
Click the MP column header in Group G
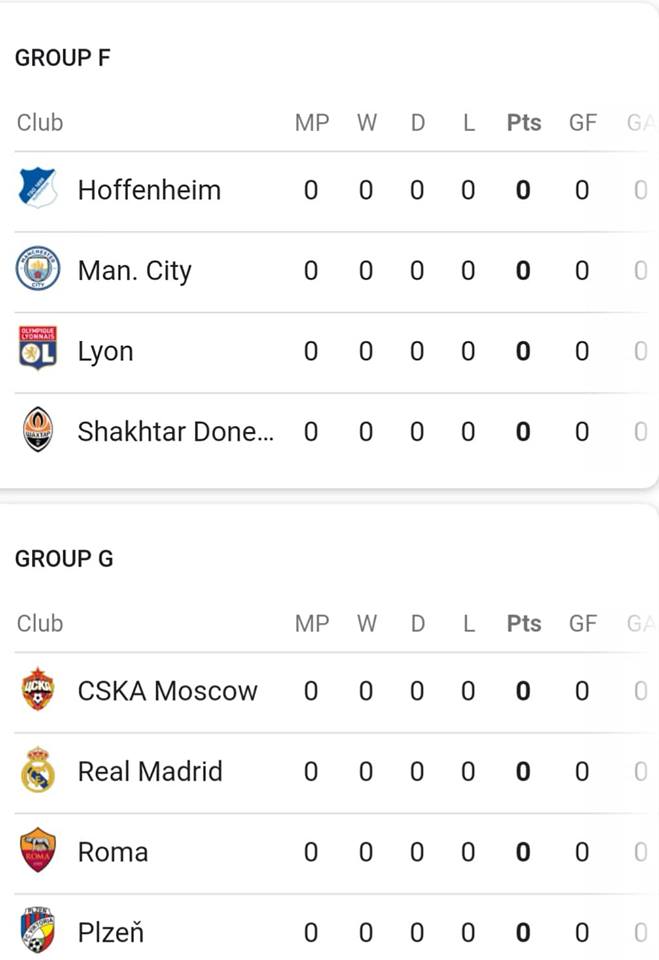coord(312,623)
